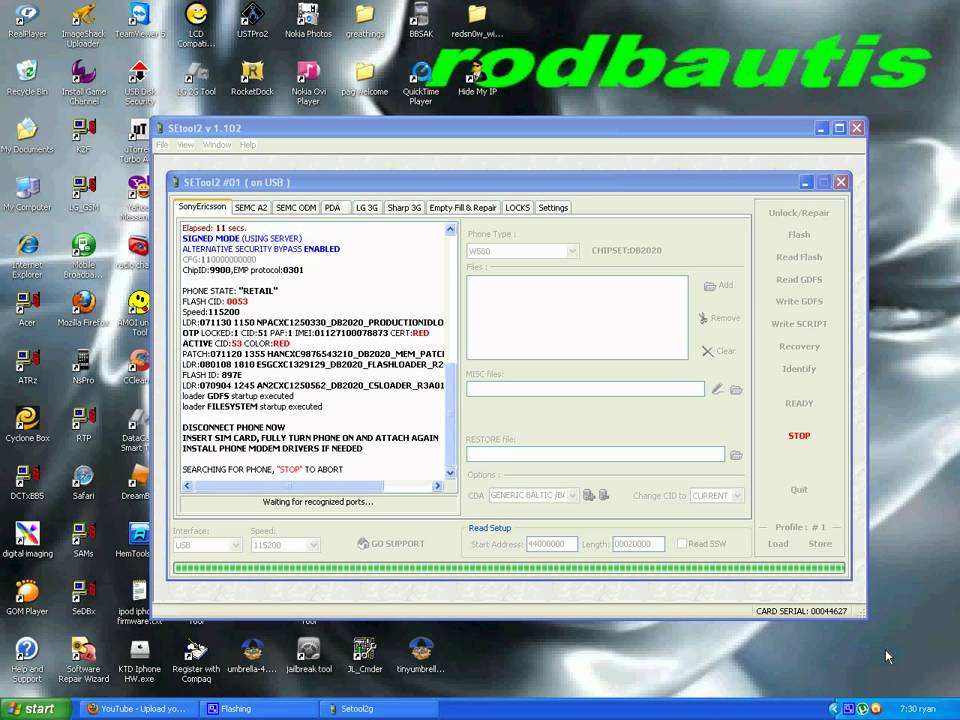This screenshot has height=720, width=960.
Task: Open Nokia Ovi Player shortcut
Action: [x=308, y=82]
